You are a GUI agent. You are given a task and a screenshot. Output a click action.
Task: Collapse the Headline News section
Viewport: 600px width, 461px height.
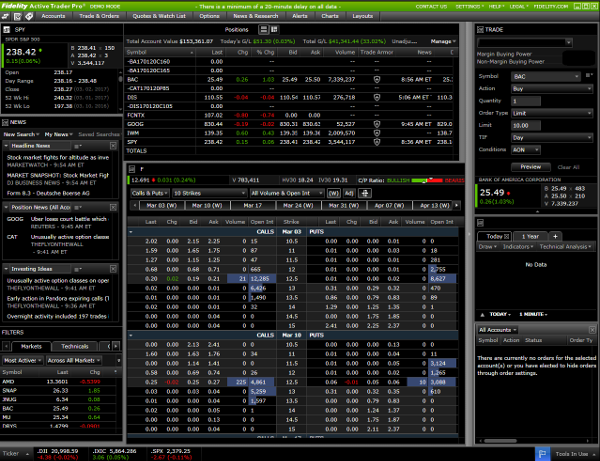[x=6, y=146]
